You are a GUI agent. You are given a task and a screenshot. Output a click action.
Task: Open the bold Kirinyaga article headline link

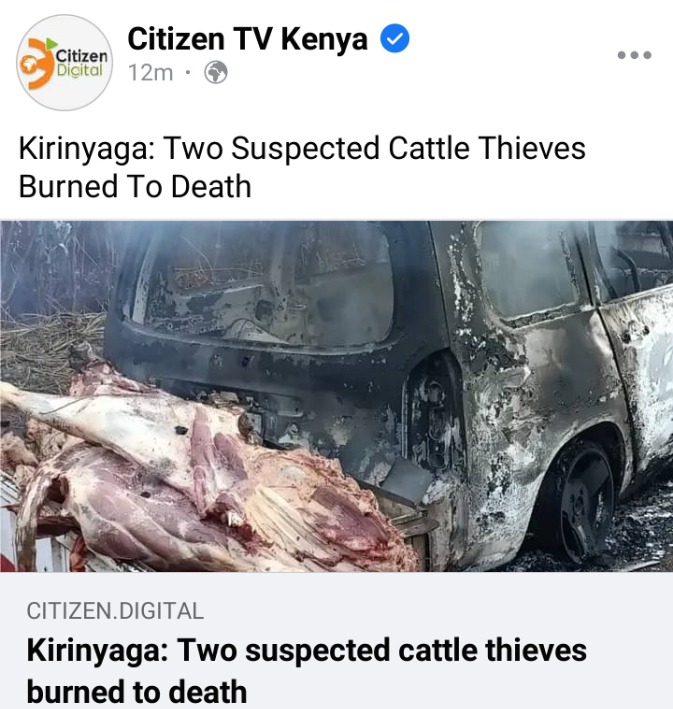307,671
